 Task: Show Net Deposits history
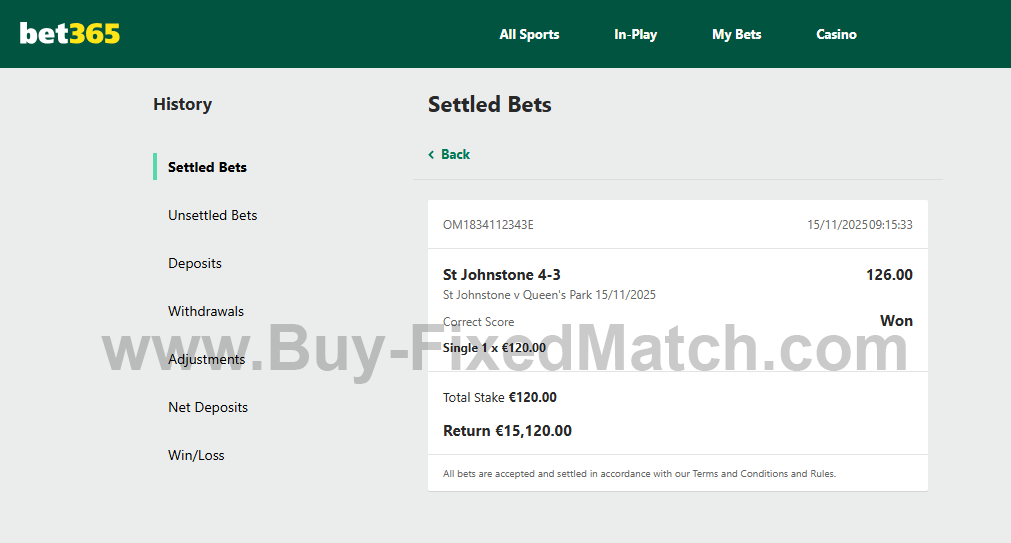(x=208, y=407)
